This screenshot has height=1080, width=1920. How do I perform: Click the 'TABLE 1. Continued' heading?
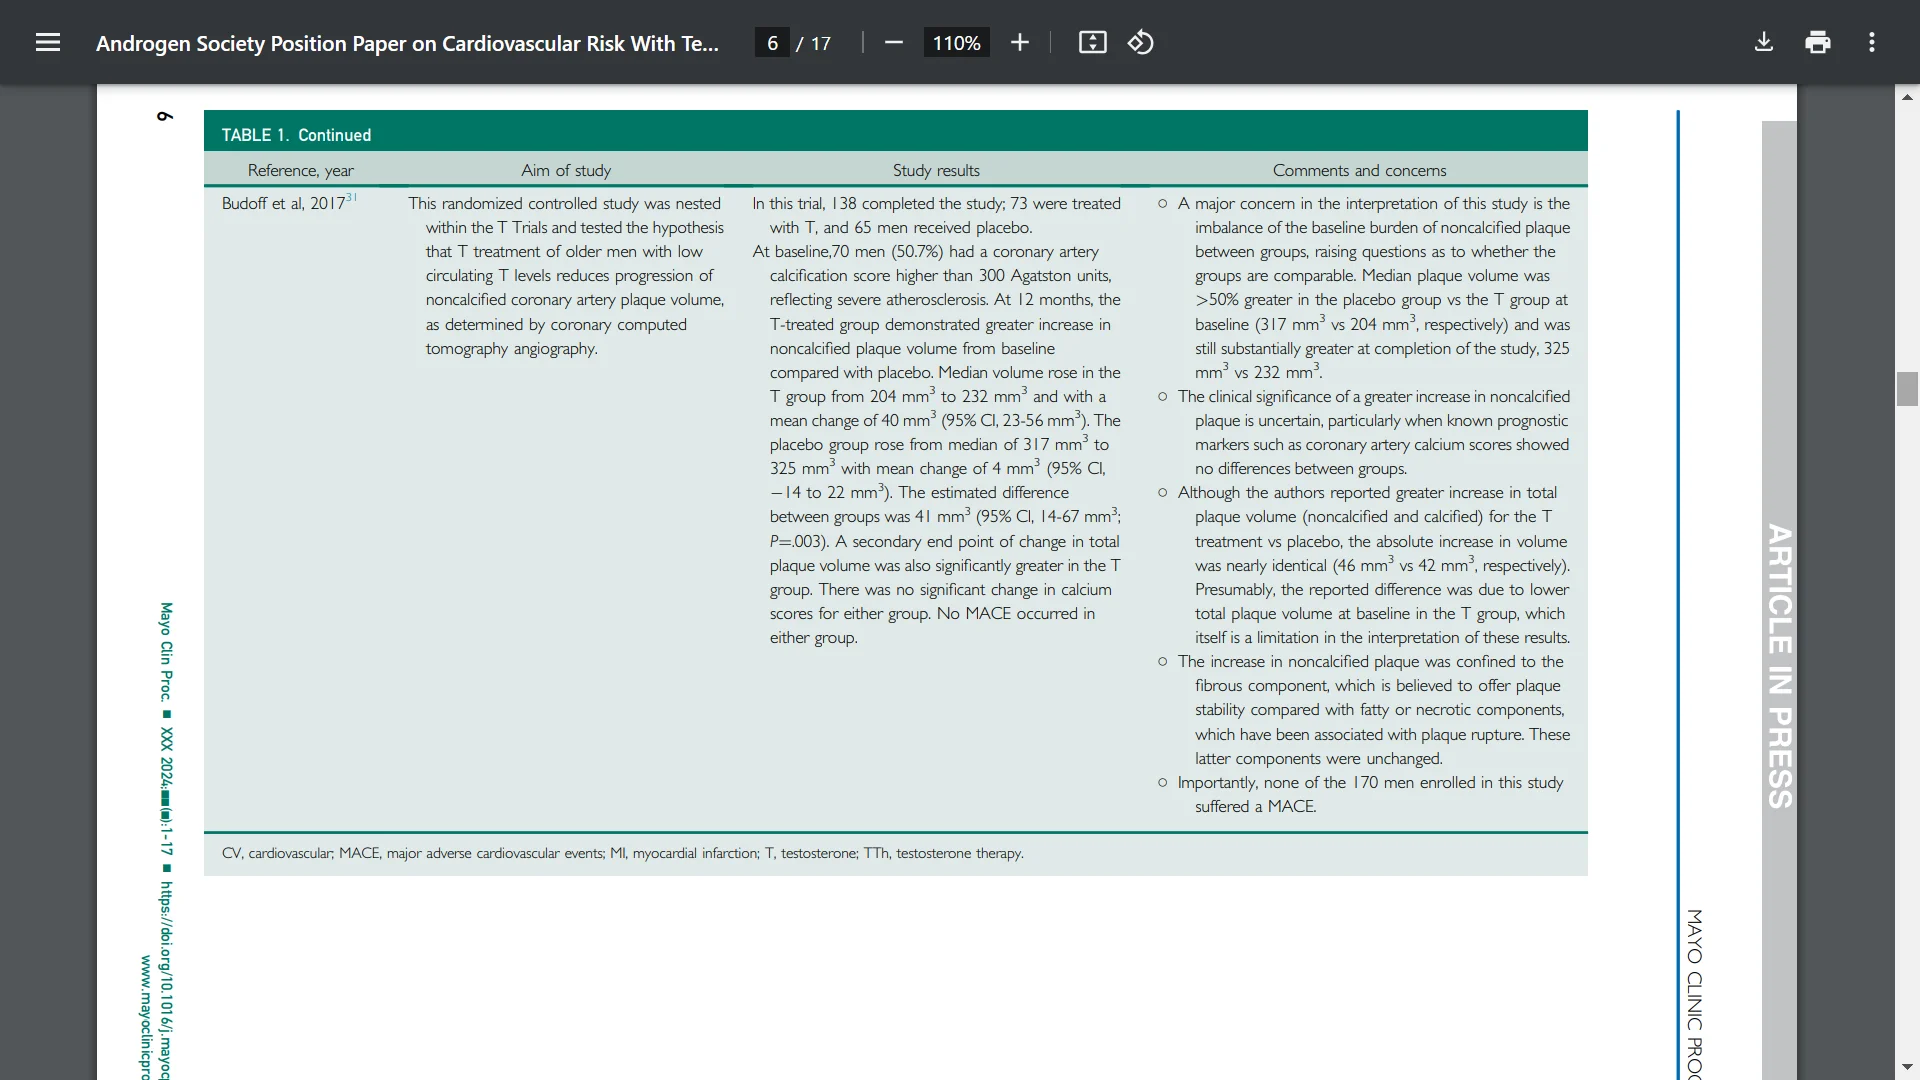tap(296, 135)
